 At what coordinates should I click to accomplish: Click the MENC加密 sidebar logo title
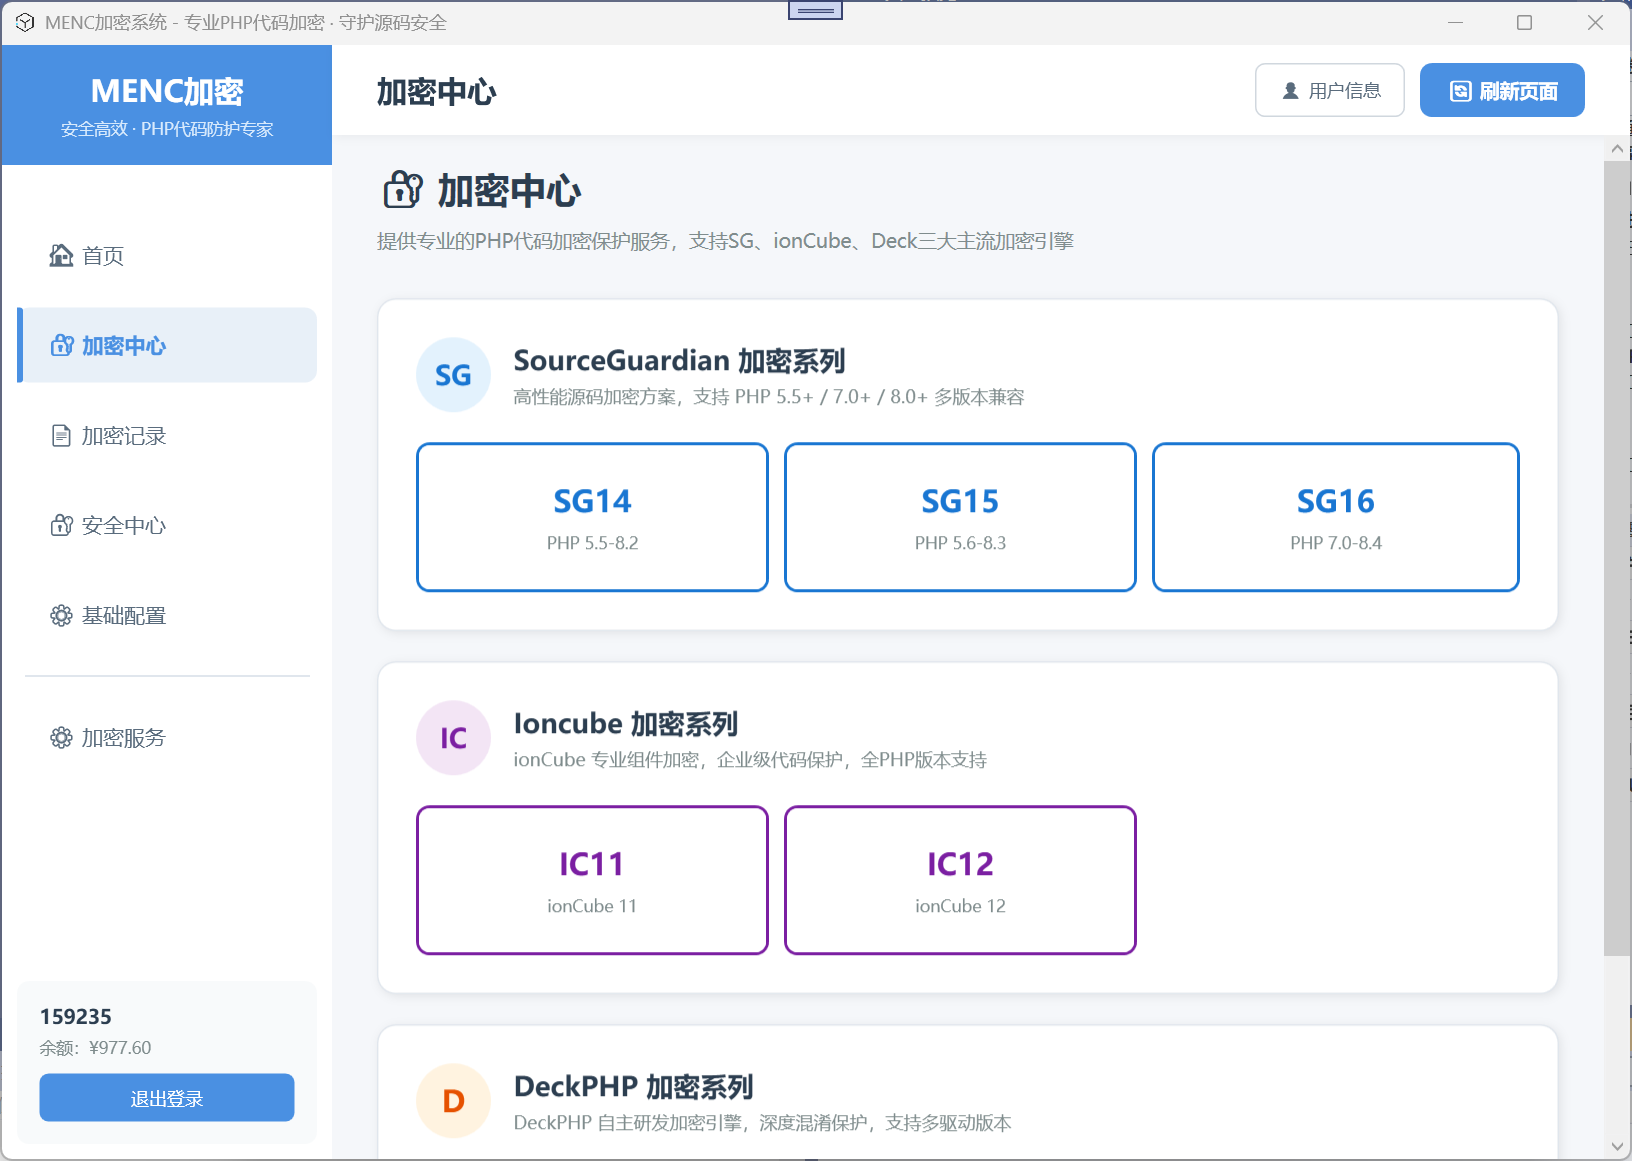pos(167,91)
